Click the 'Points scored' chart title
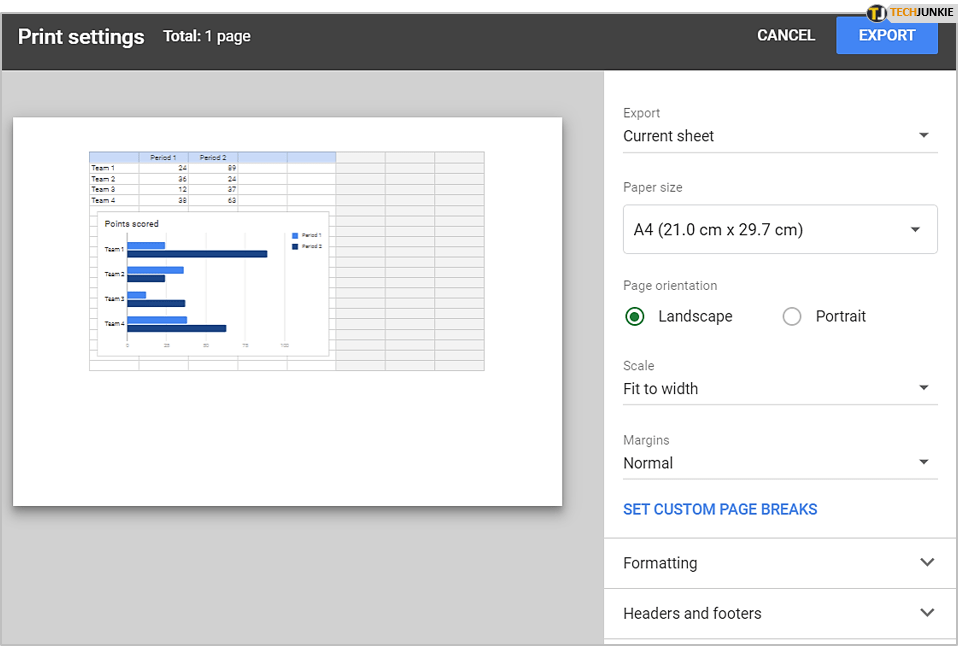This screenshot has height=646, width=961. coord(132,224)
